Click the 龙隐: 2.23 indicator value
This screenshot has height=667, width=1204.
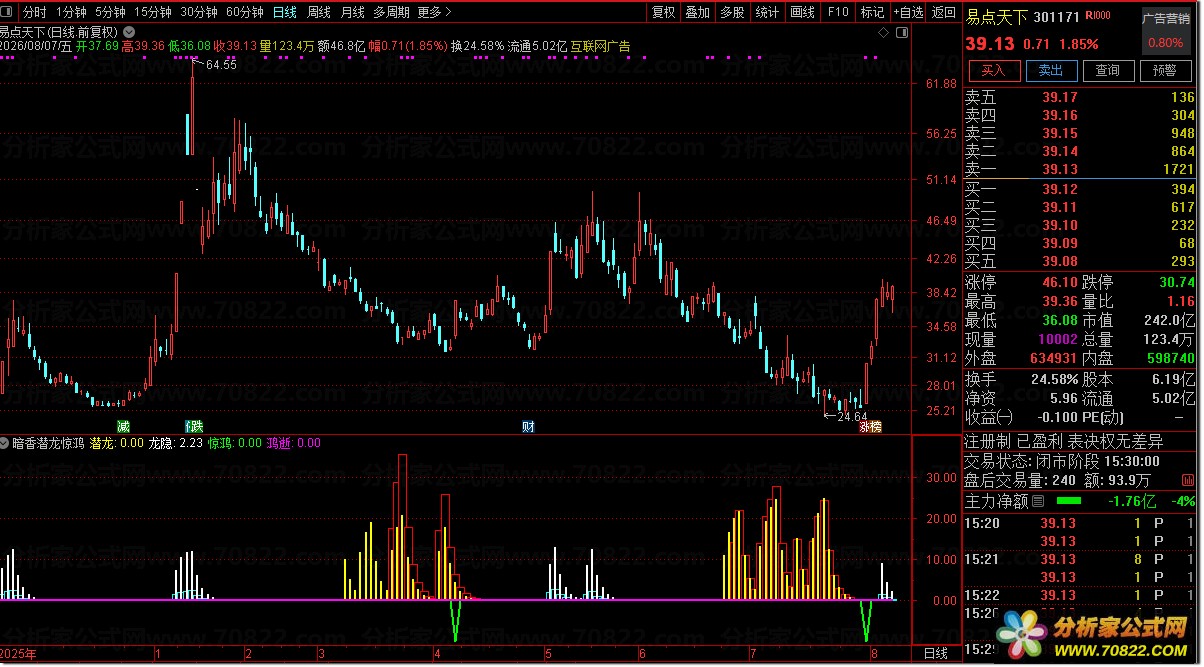(176, 442)
